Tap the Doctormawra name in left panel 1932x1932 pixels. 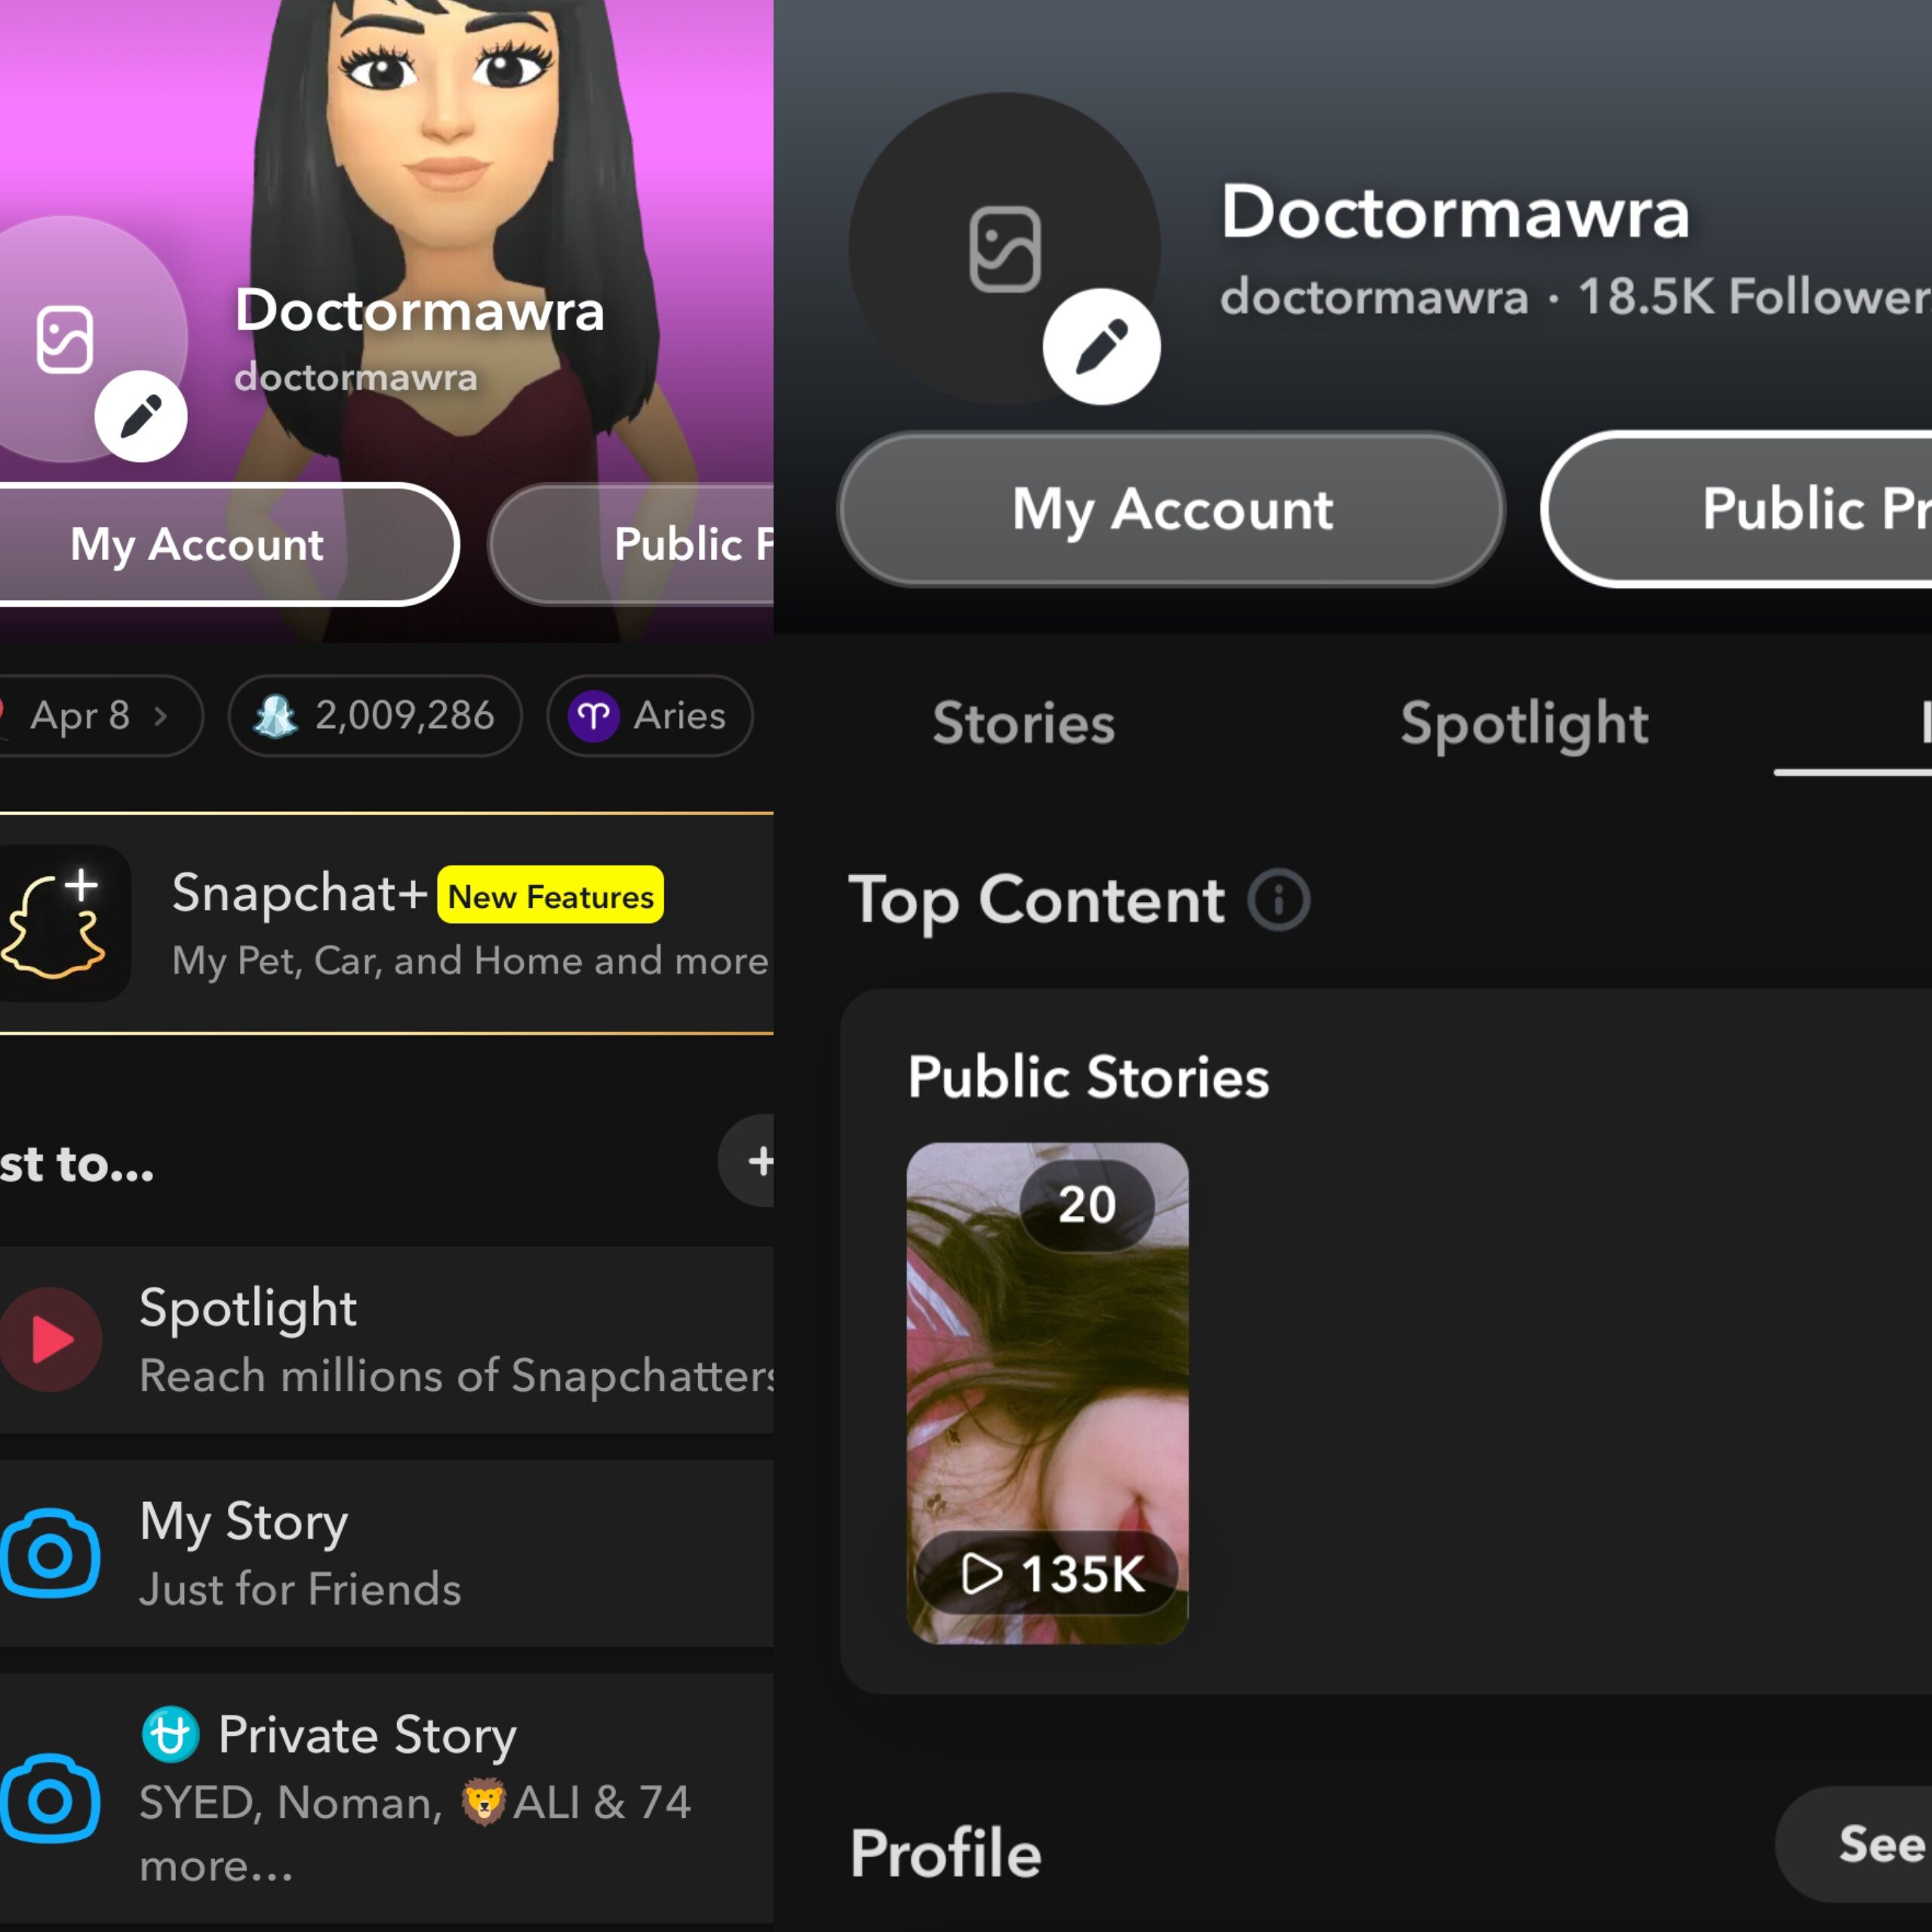[420, 311]
